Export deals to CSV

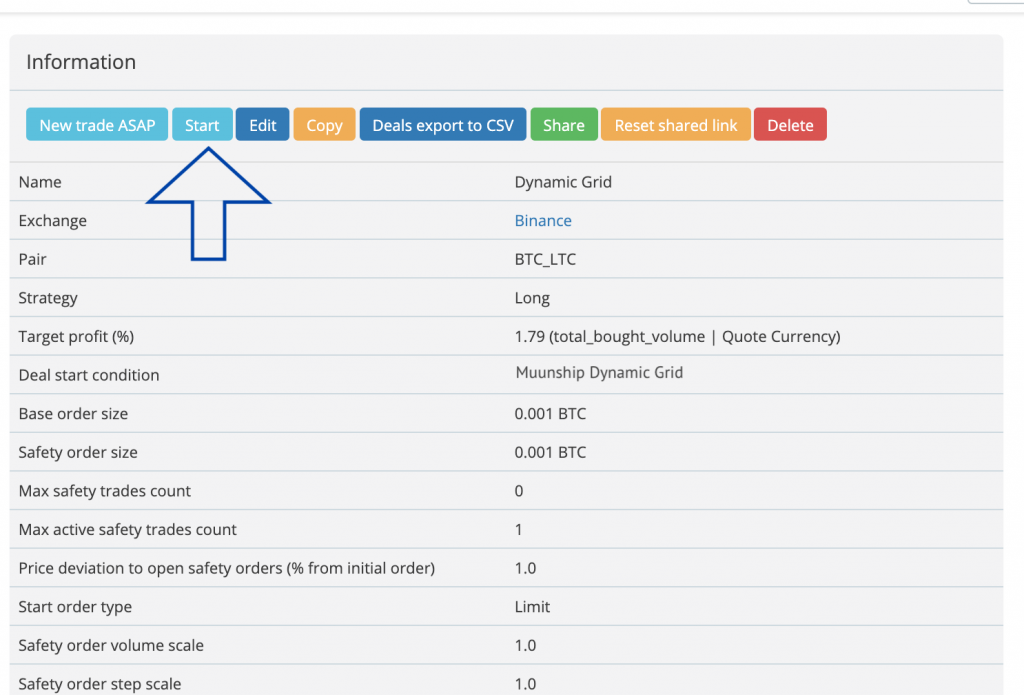tap(443, 125)
